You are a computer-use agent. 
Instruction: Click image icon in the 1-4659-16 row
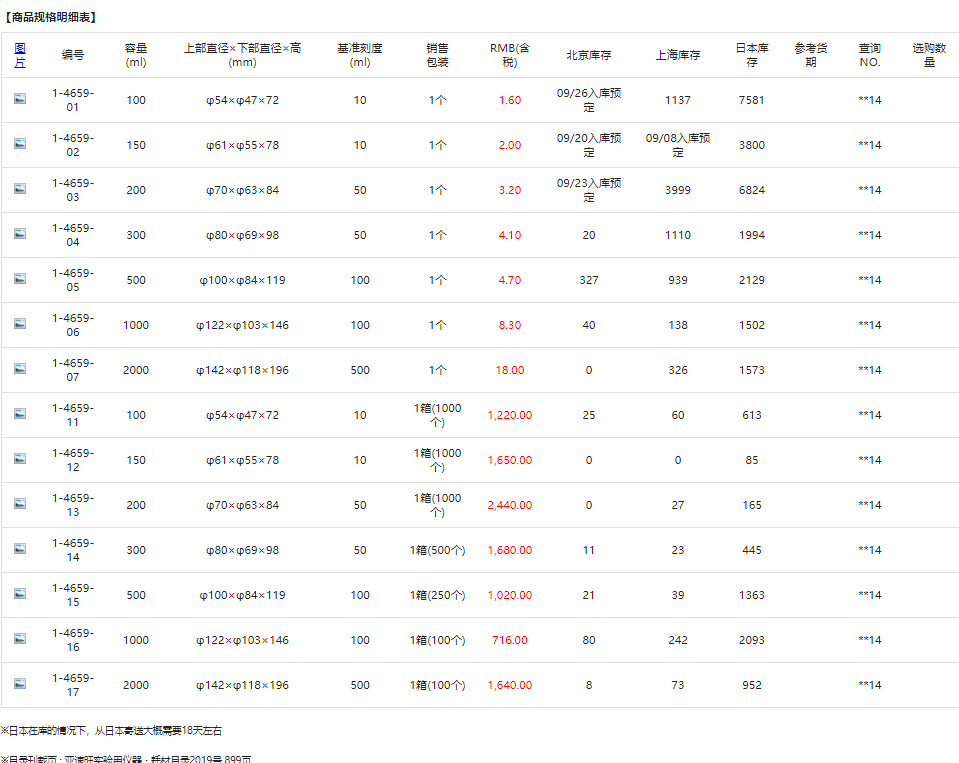point(20,639)
